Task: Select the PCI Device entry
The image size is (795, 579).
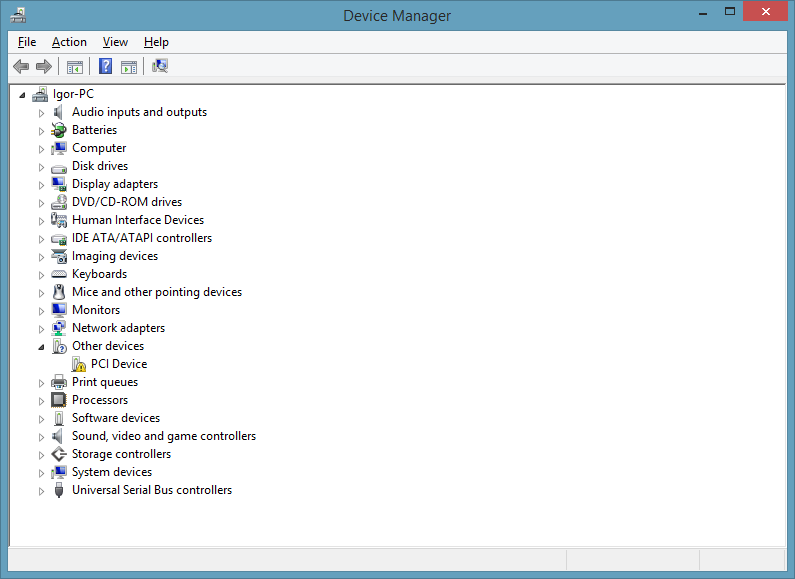Action: (119, 364)
